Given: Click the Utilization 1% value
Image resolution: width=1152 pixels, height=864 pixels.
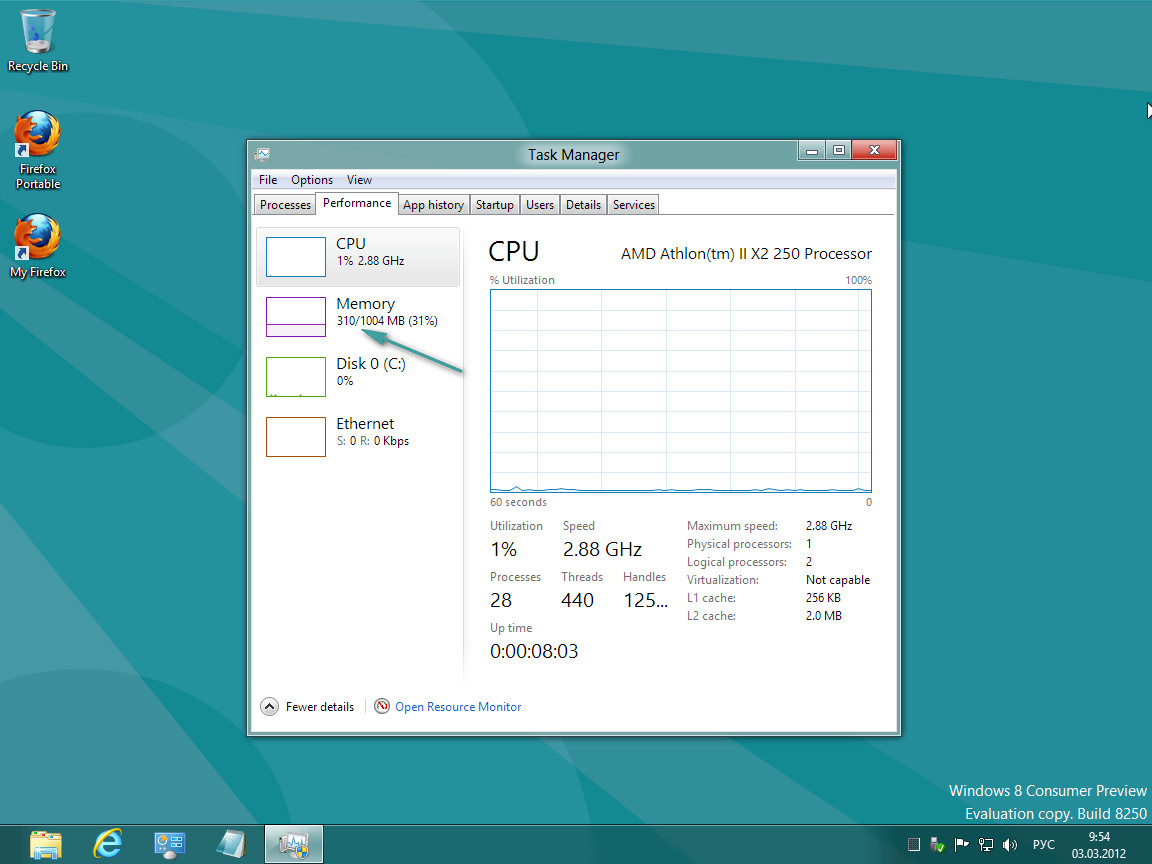Looking at the screenshot, I should pos(504,549).
